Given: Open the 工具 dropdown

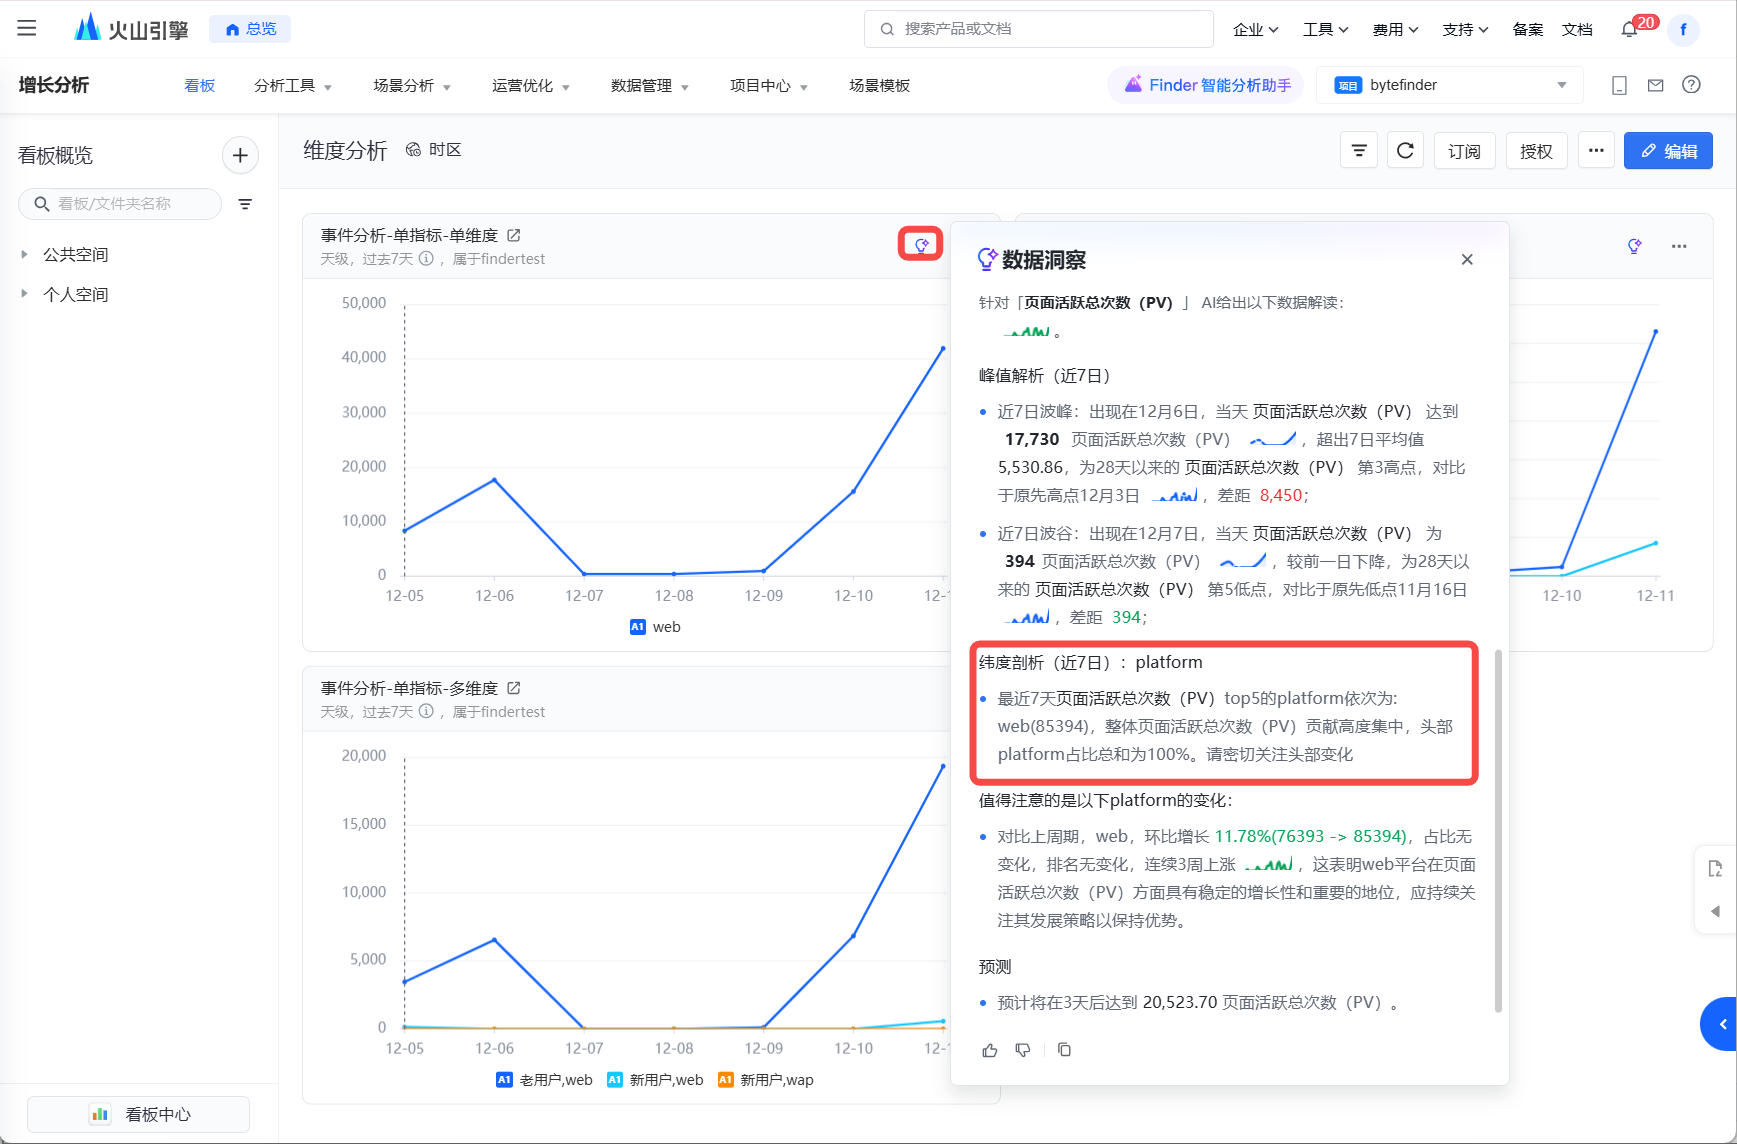Looking at the screenshot, I should coord(1326,30).
